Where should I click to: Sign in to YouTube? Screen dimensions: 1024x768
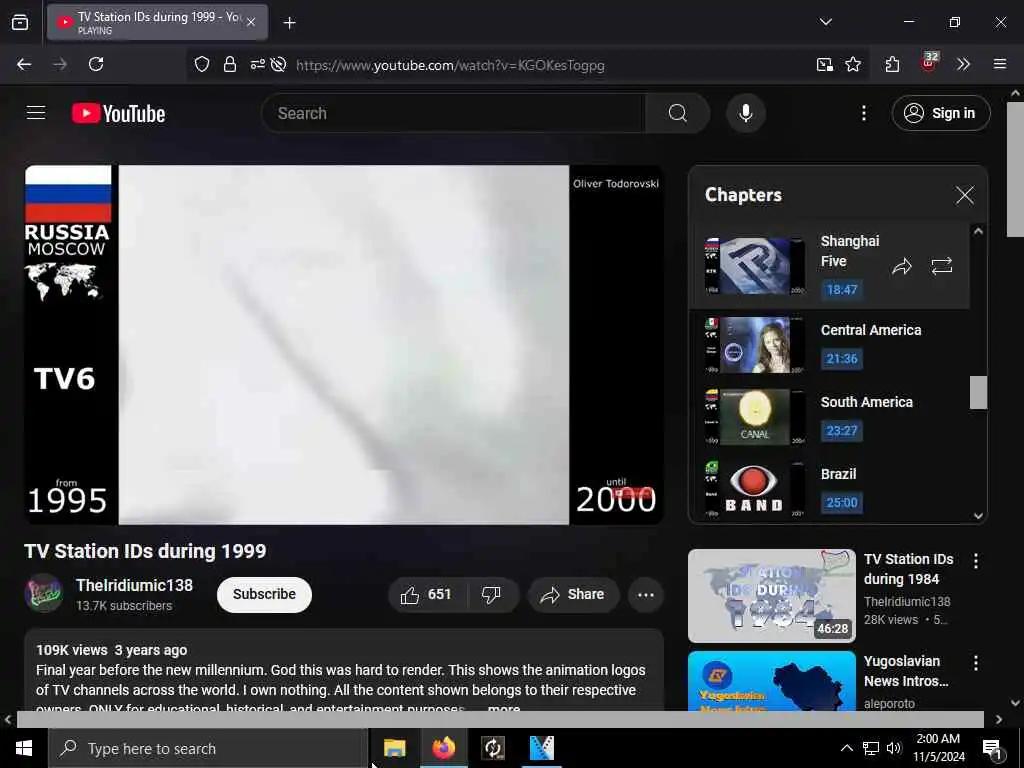click(x=940, y=113)
